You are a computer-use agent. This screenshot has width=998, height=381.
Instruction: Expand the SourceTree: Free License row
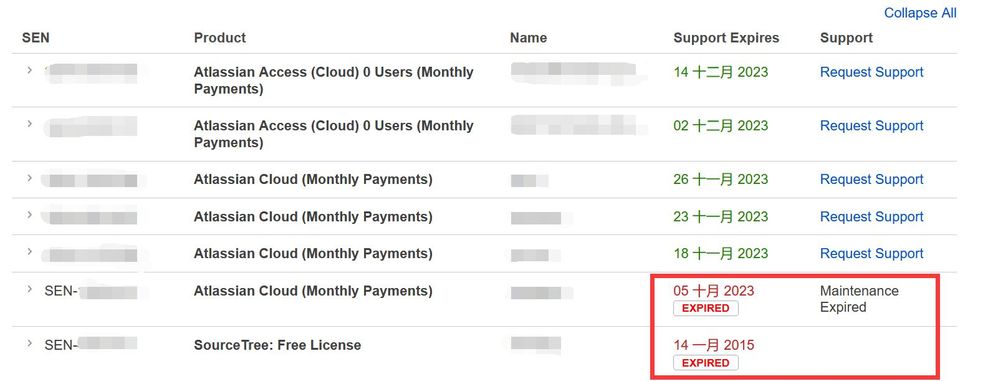pos(29,343)
